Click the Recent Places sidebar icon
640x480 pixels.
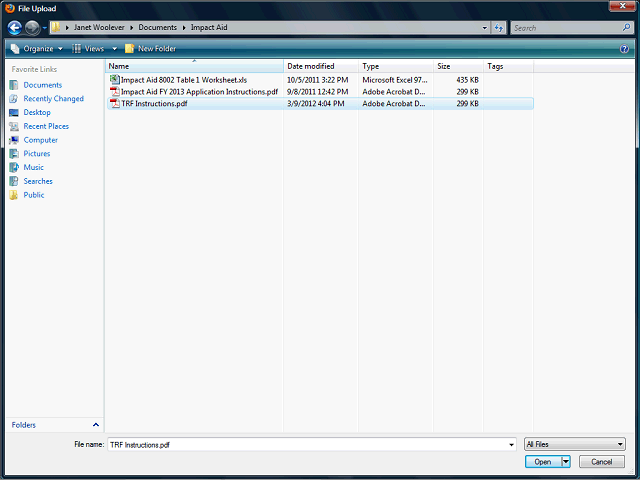[x=14, y=126]
